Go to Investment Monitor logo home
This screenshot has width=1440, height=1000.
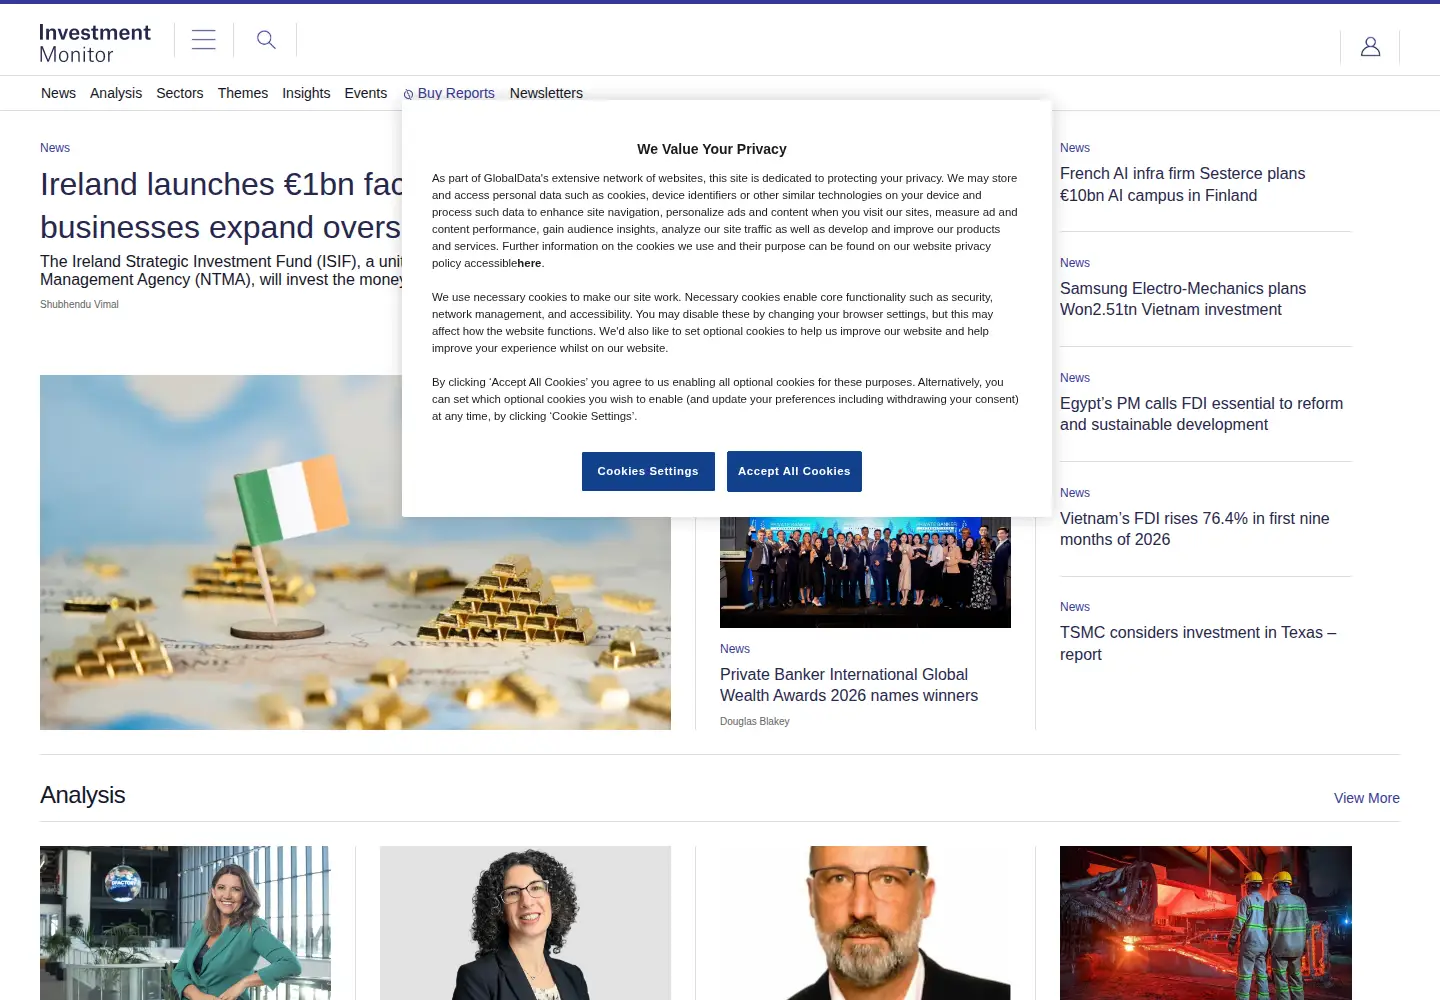pos(95,44)
